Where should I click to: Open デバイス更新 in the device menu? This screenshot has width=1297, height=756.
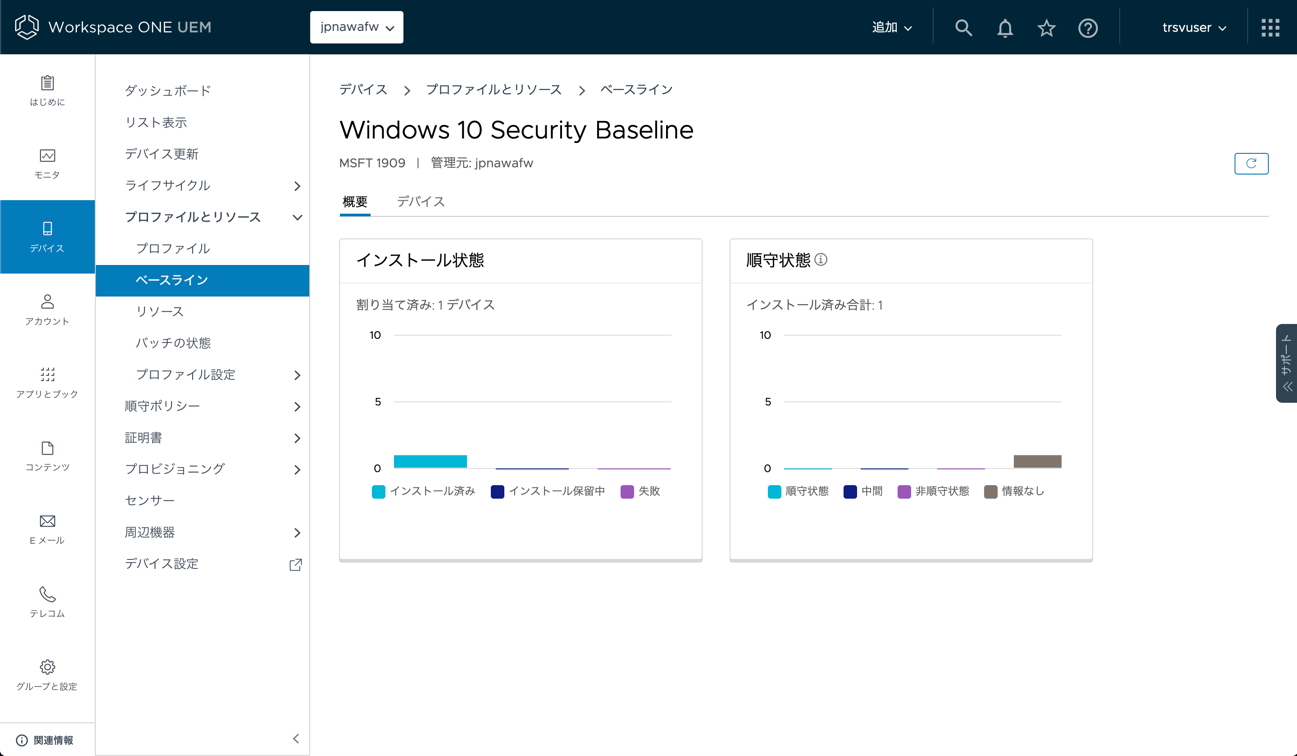162,154
